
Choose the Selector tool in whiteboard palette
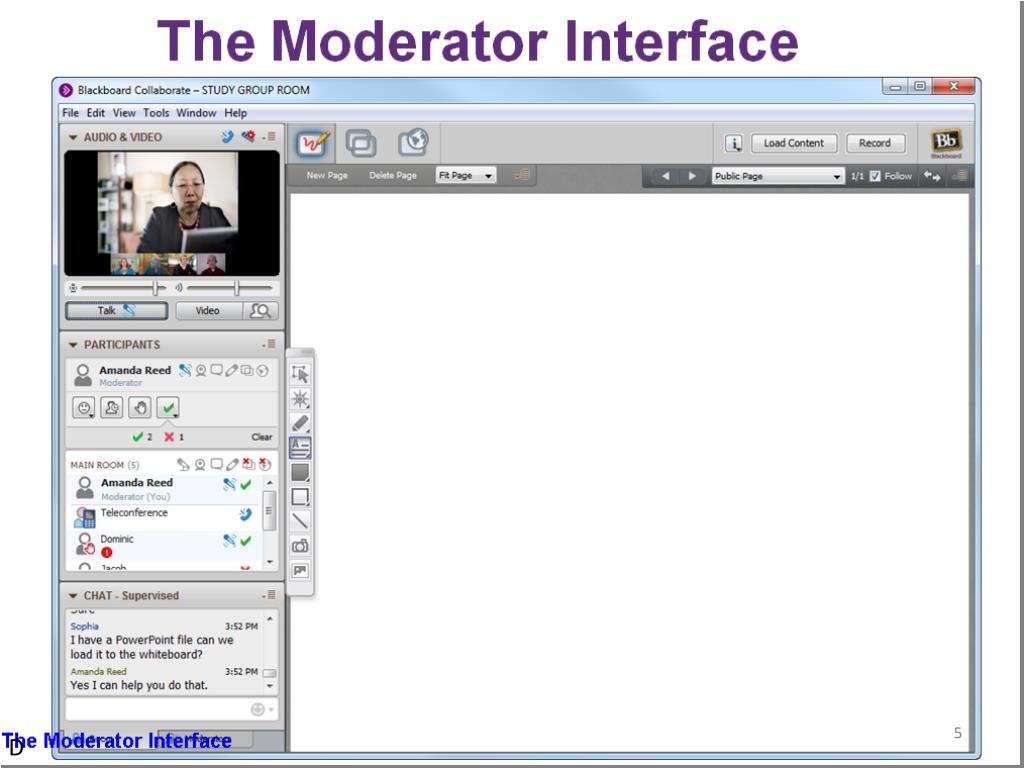tap(300, 374)
